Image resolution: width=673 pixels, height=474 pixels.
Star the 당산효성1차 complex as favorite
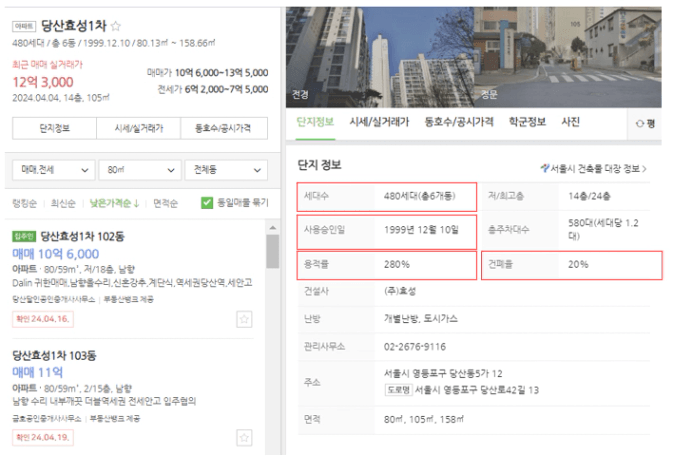tap(115, 26)
